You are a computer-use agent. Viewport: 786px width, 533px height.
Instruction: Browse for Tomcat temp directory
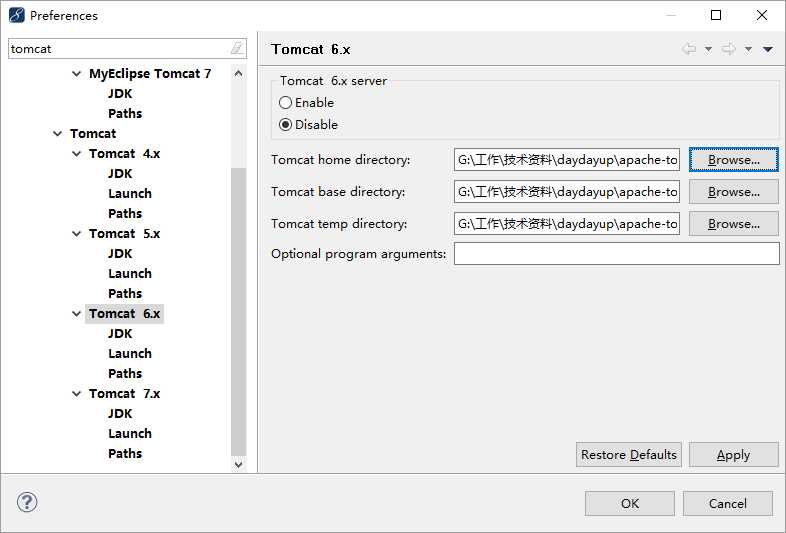(x=733, y=224)
